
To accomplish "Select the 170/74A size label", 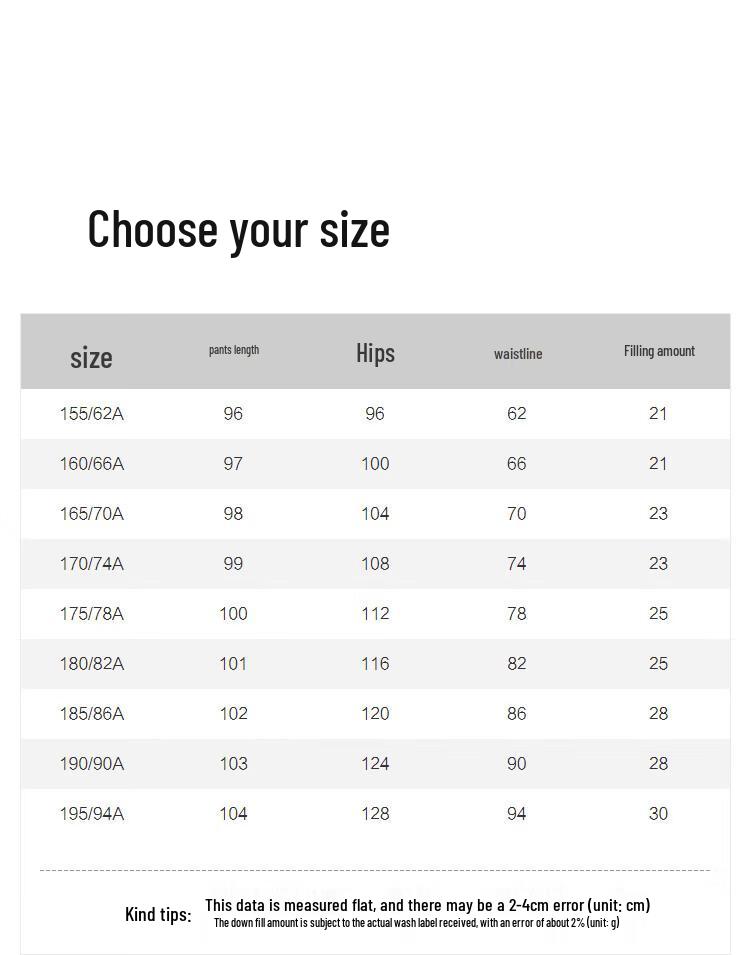I will pos(92,564).
